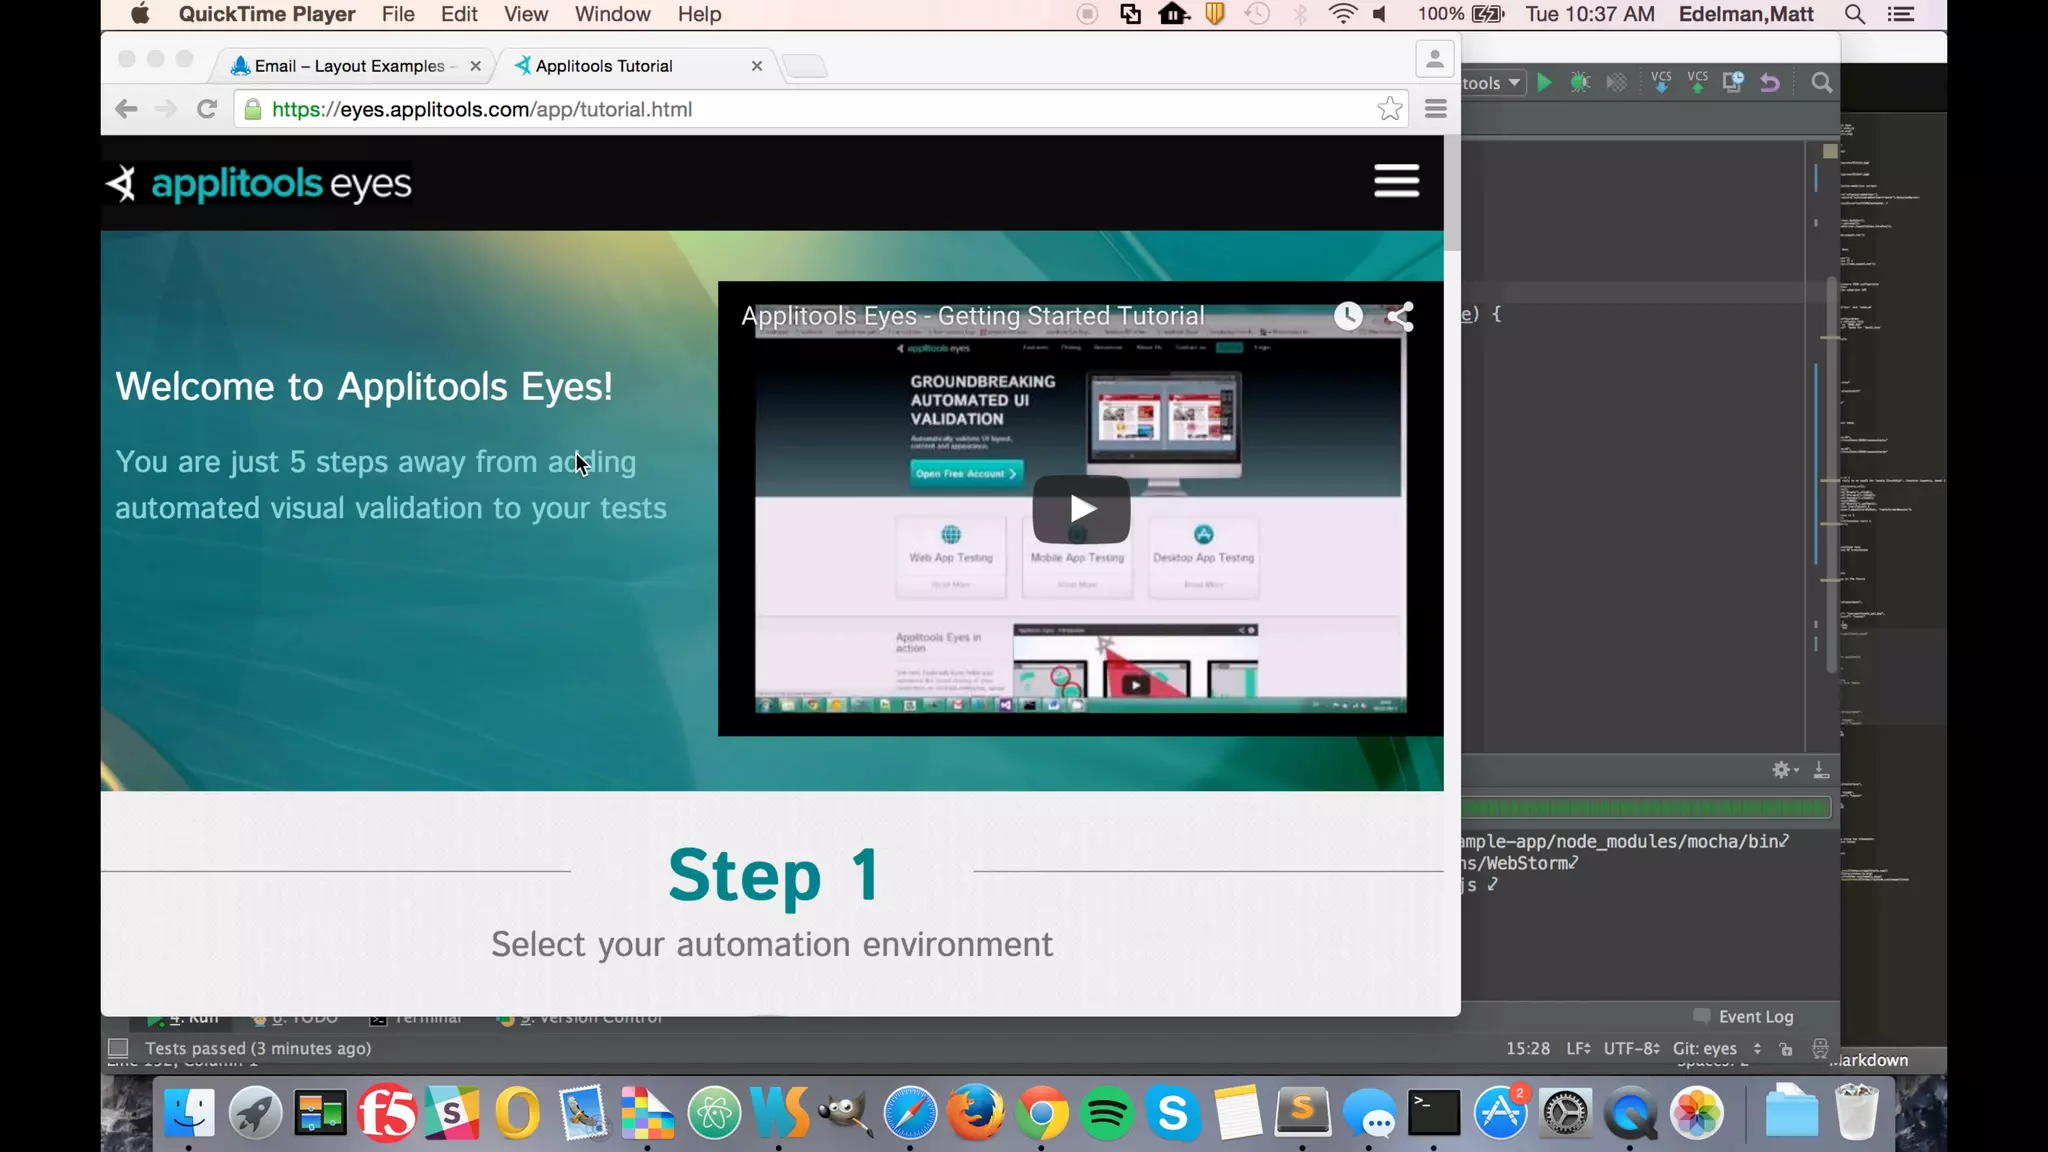Click the purple Revert undo arrow icon
The width and height of the screenshot is (2048, 1152).
tap(1770, 83)
